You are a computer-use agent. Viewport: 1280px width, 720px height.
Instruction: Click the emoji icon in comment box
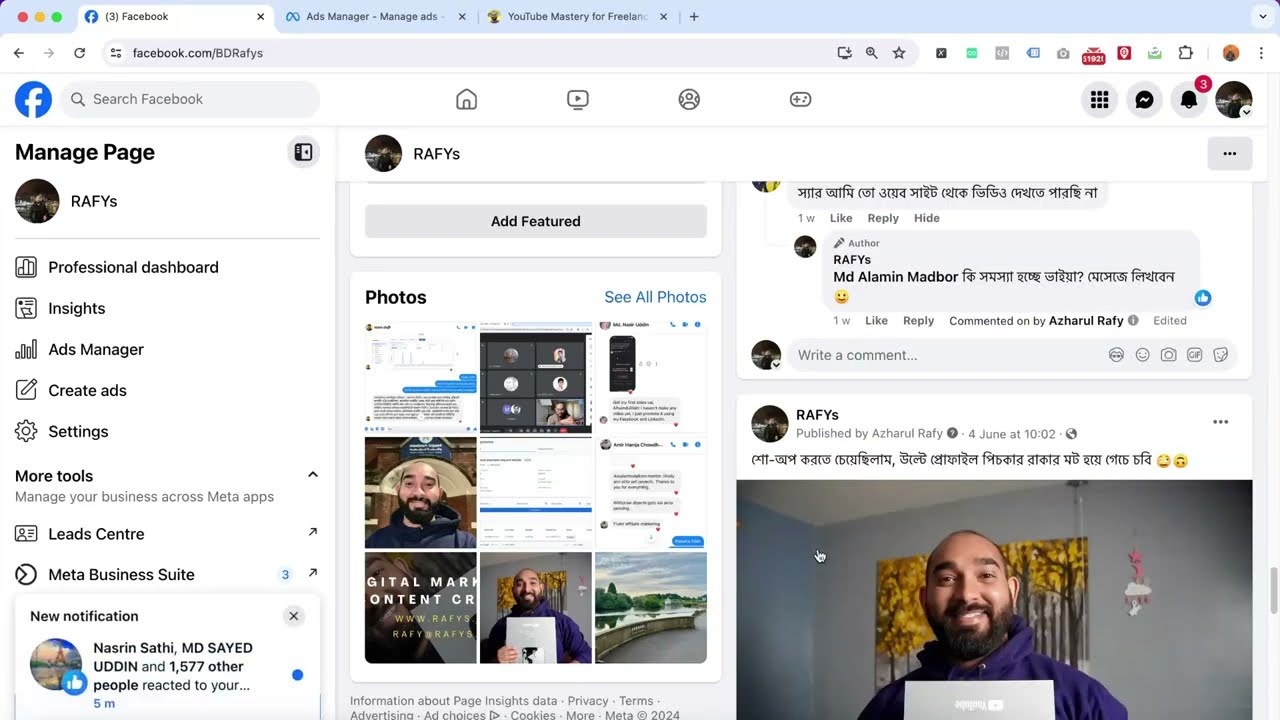click(x=1142, y=355)
